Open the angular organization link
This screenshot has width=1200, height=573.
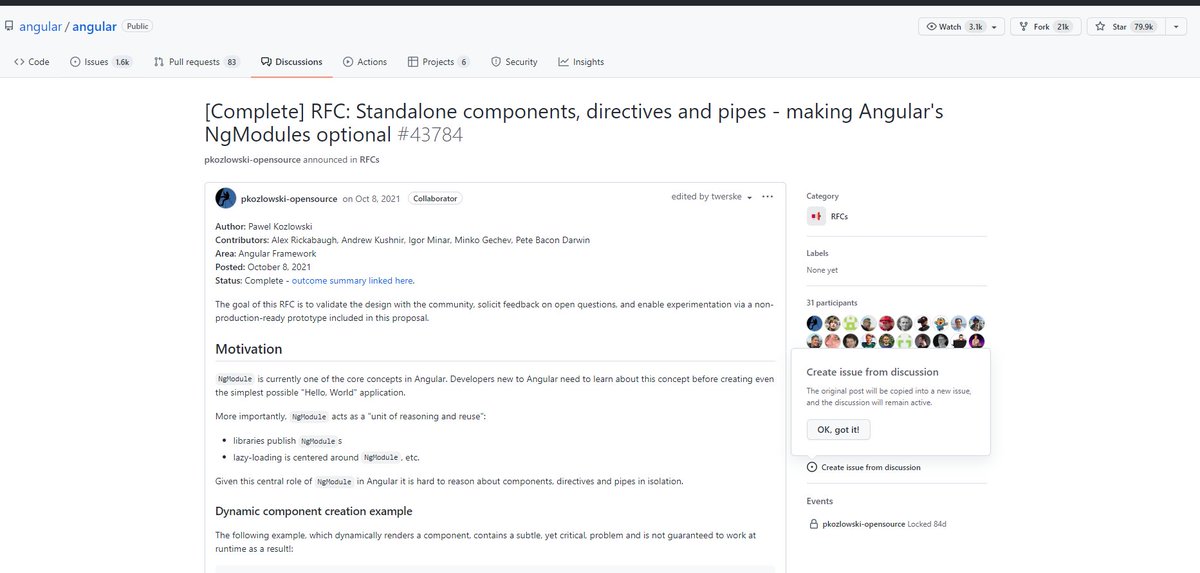(40, 26)
